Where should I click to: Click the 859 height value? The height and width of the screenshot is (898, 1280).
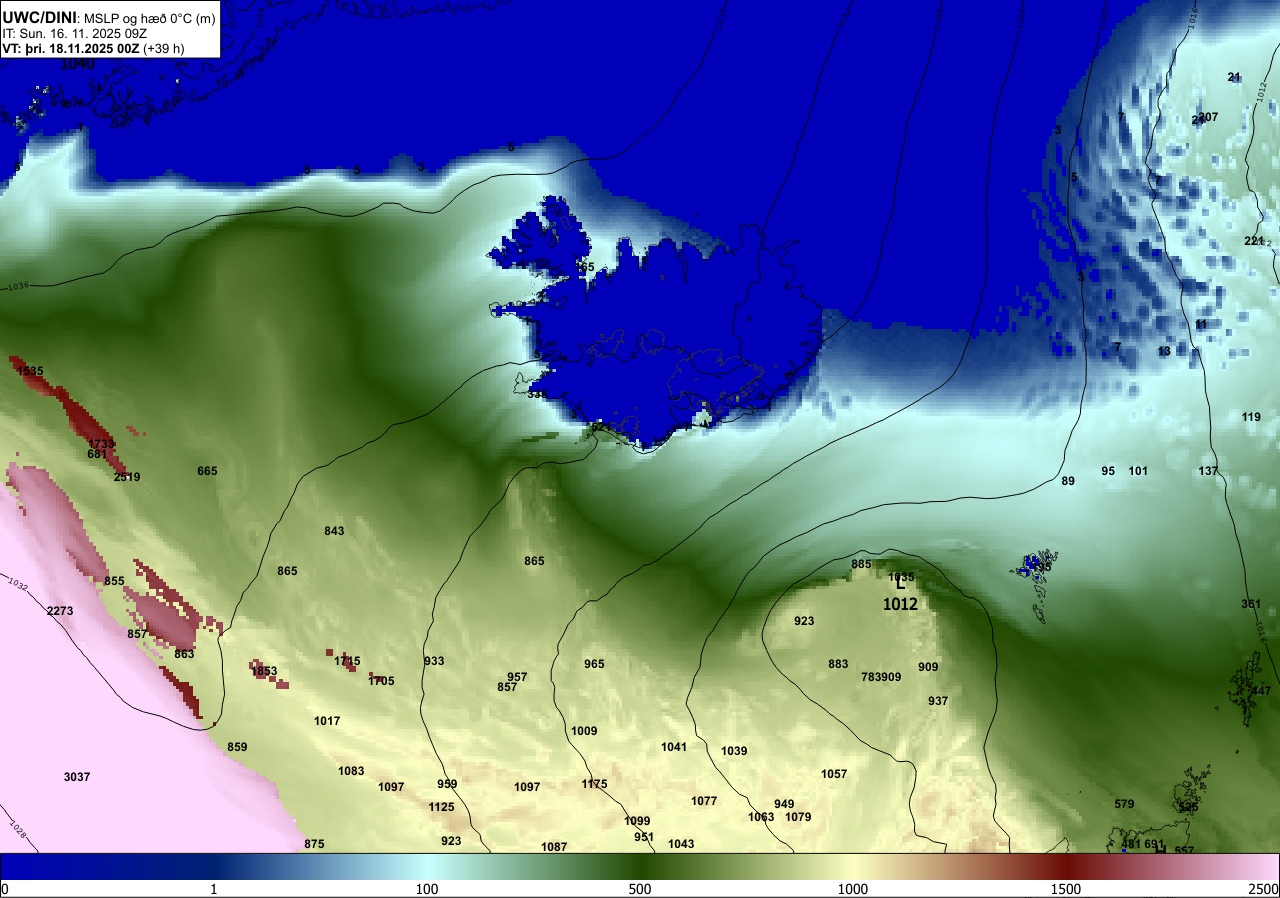point(237,747)
